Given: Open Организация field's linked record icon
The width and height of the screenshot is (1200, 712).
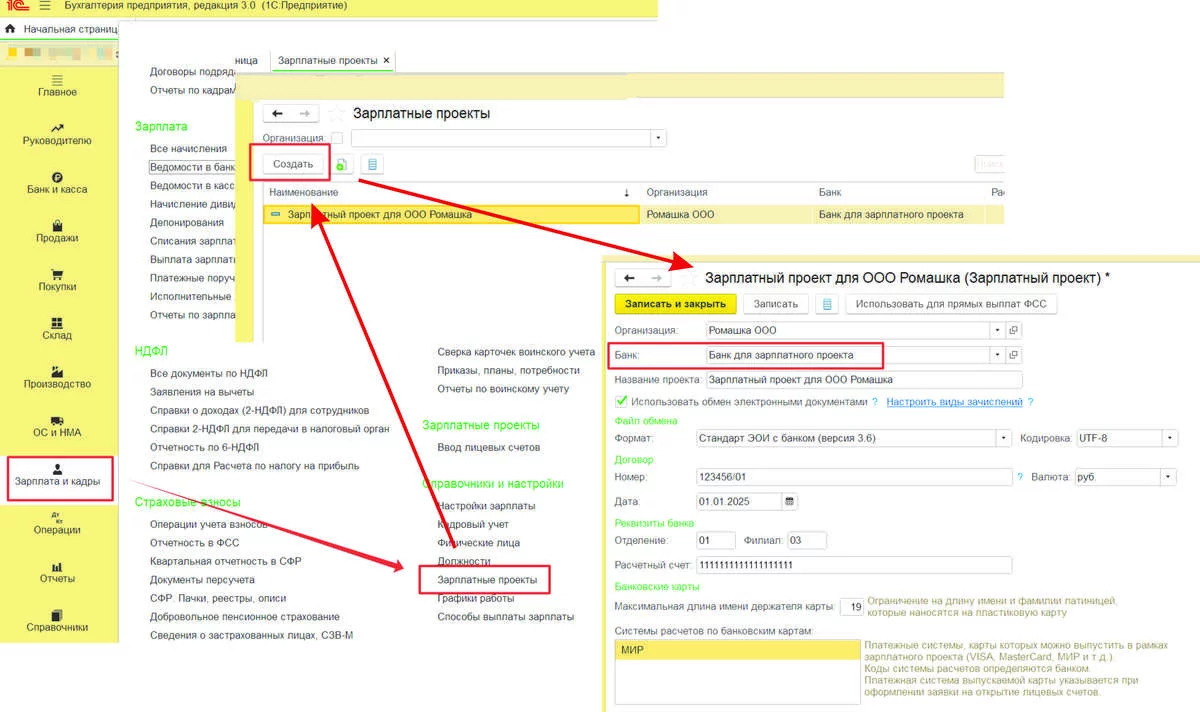Looking at the screenshot, I should (x=1013, y=330).
